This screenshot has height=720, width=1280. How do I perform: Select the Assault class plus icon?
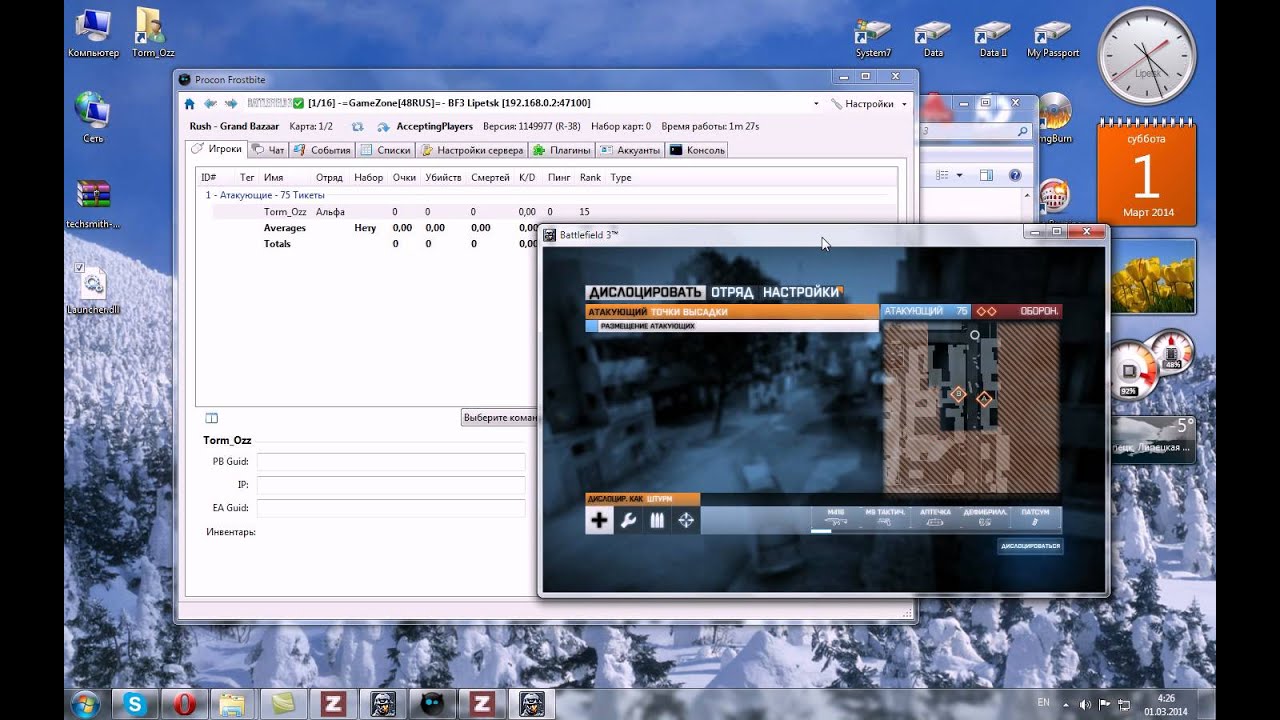pos(599,520)
